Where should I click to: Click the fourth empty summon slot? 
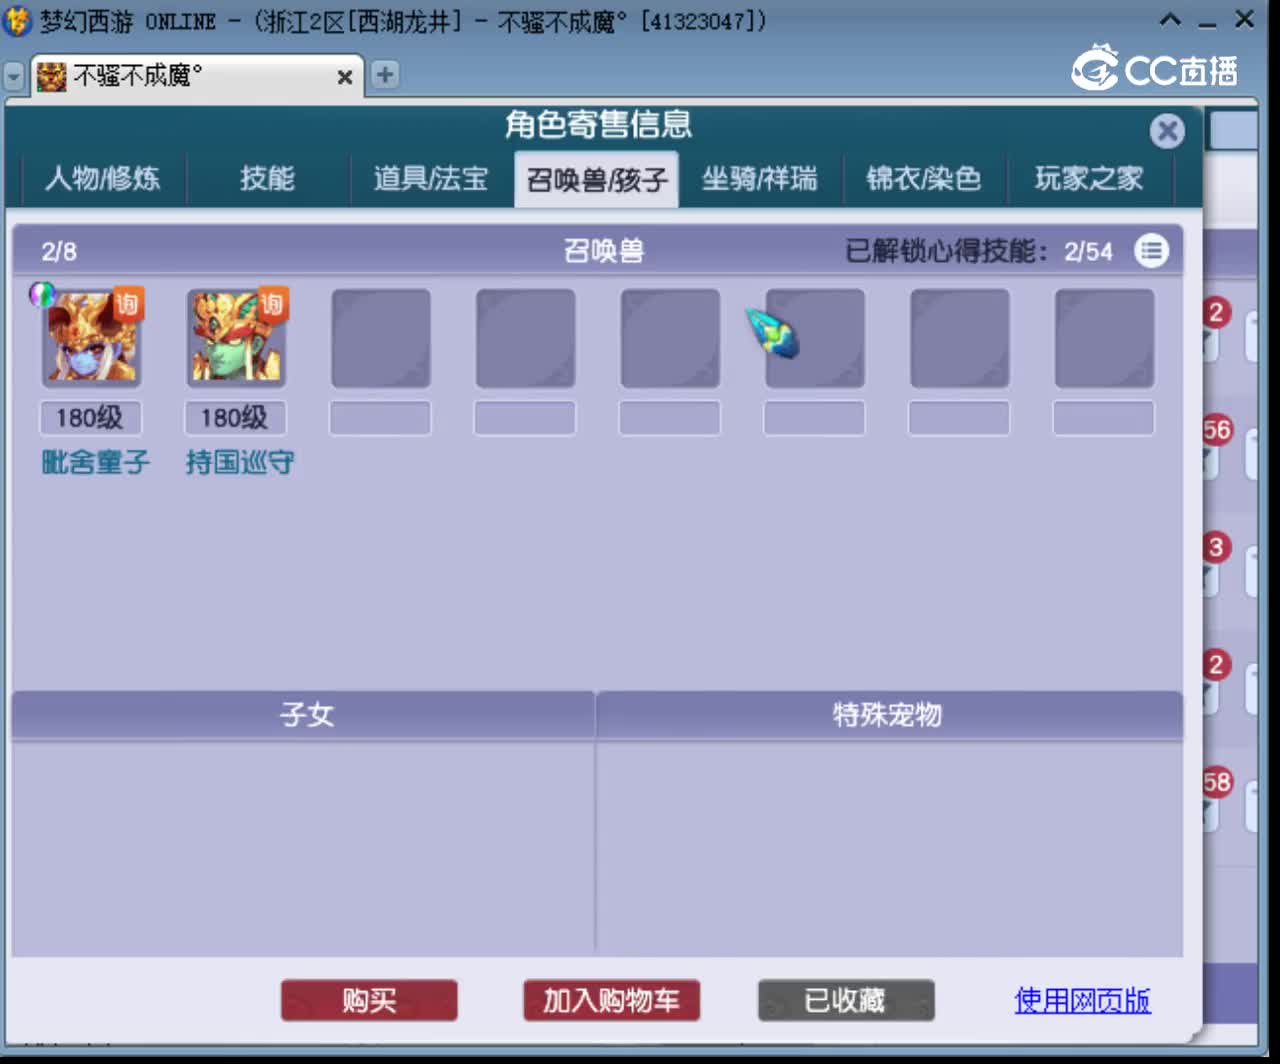[x=526, y=338]
